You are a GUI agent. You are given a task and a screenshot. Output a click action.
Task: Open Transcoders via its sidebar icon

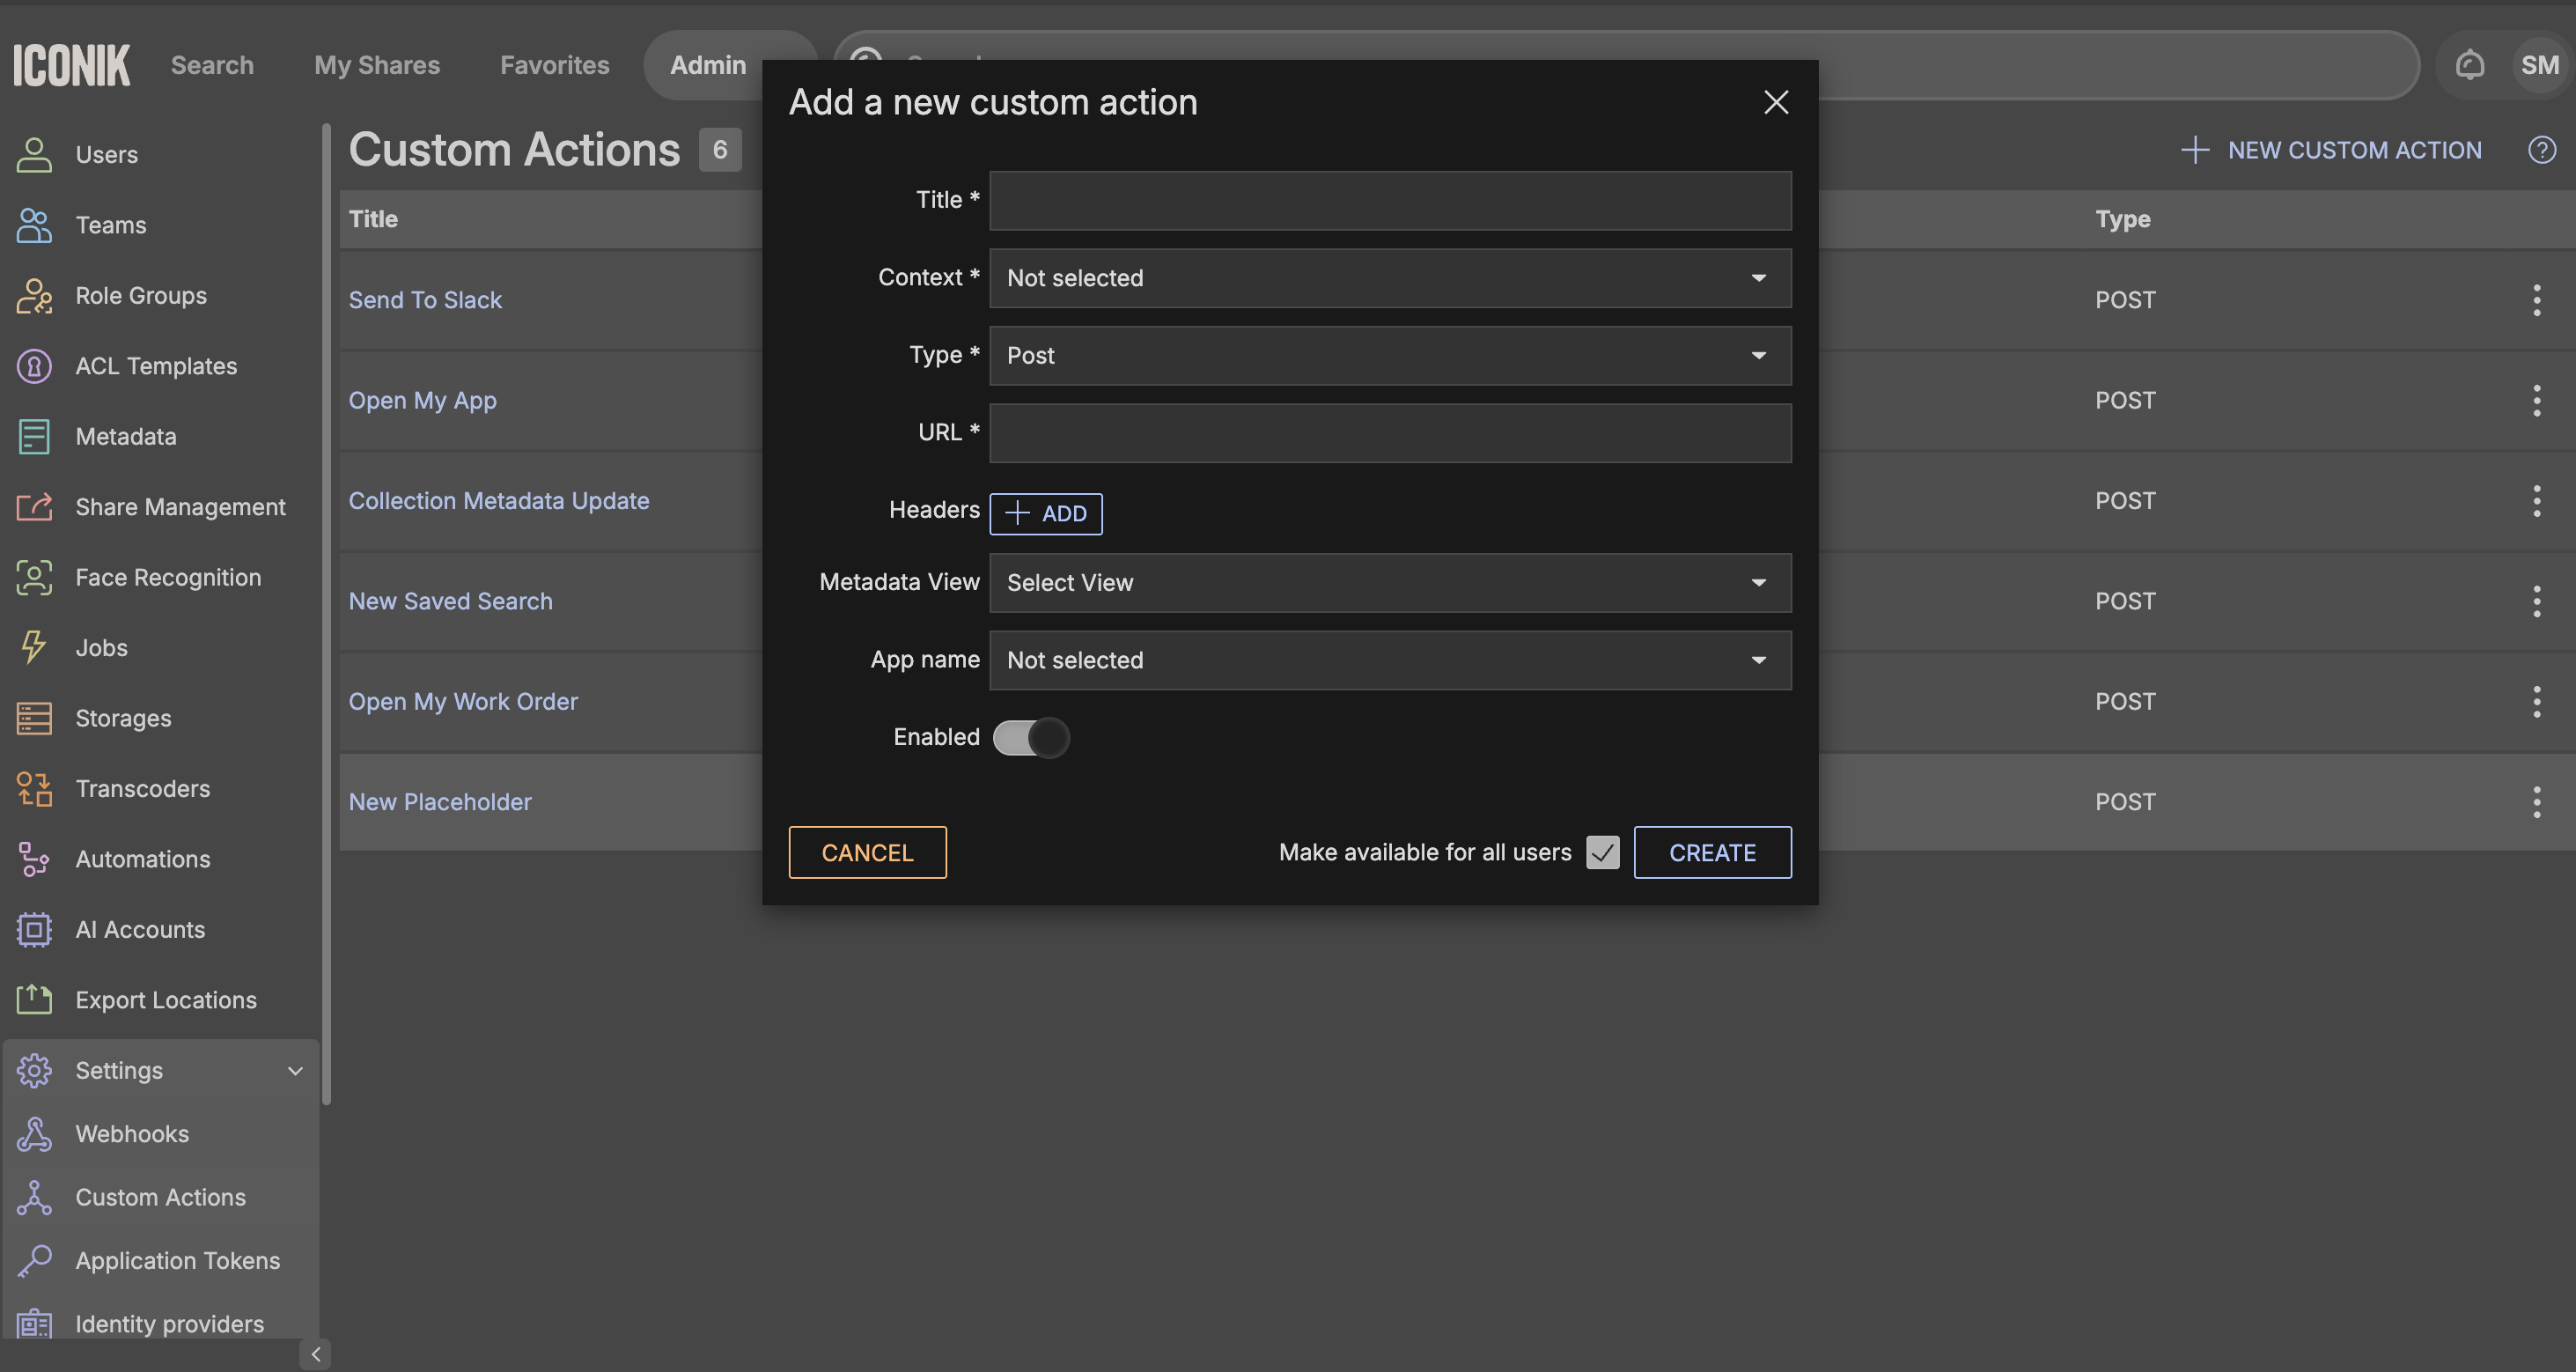[x=34, y=789]
